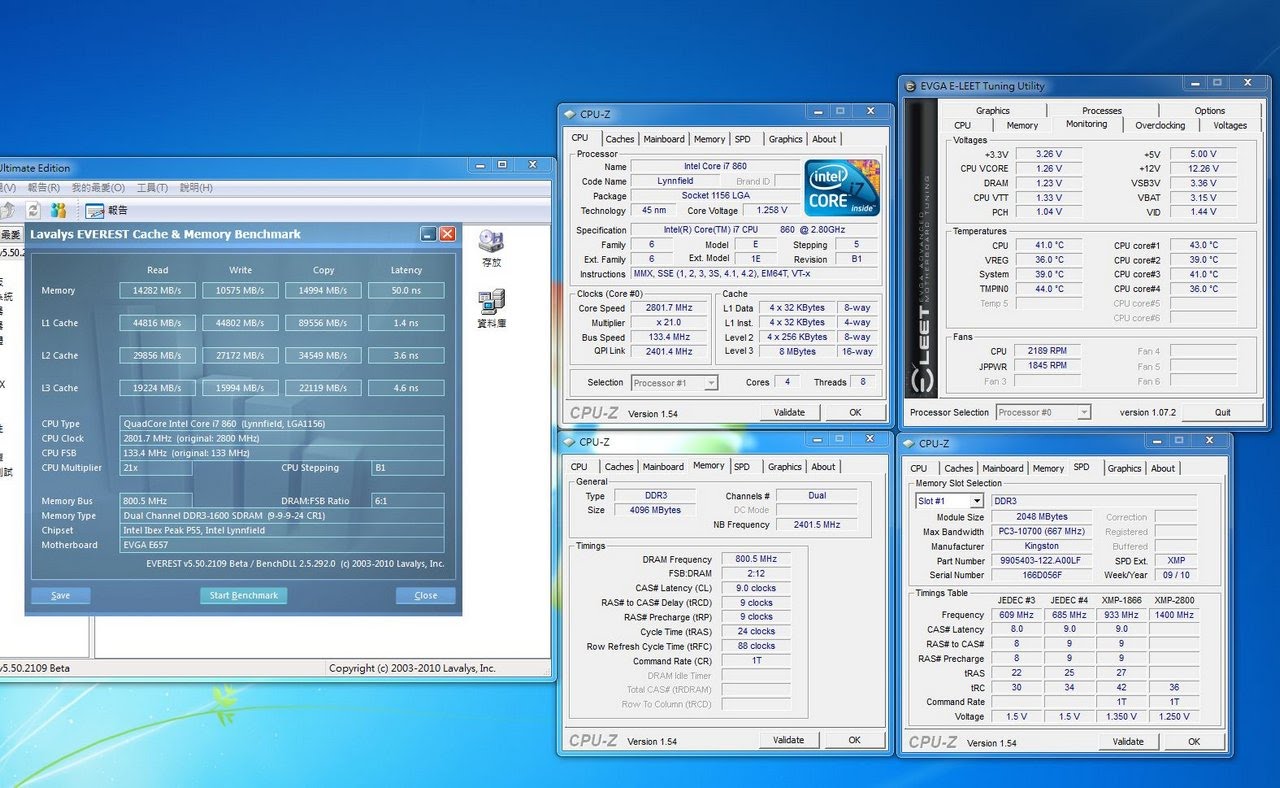
Task: Open the CPU tab in E-LEET
Action: (962, 125)
